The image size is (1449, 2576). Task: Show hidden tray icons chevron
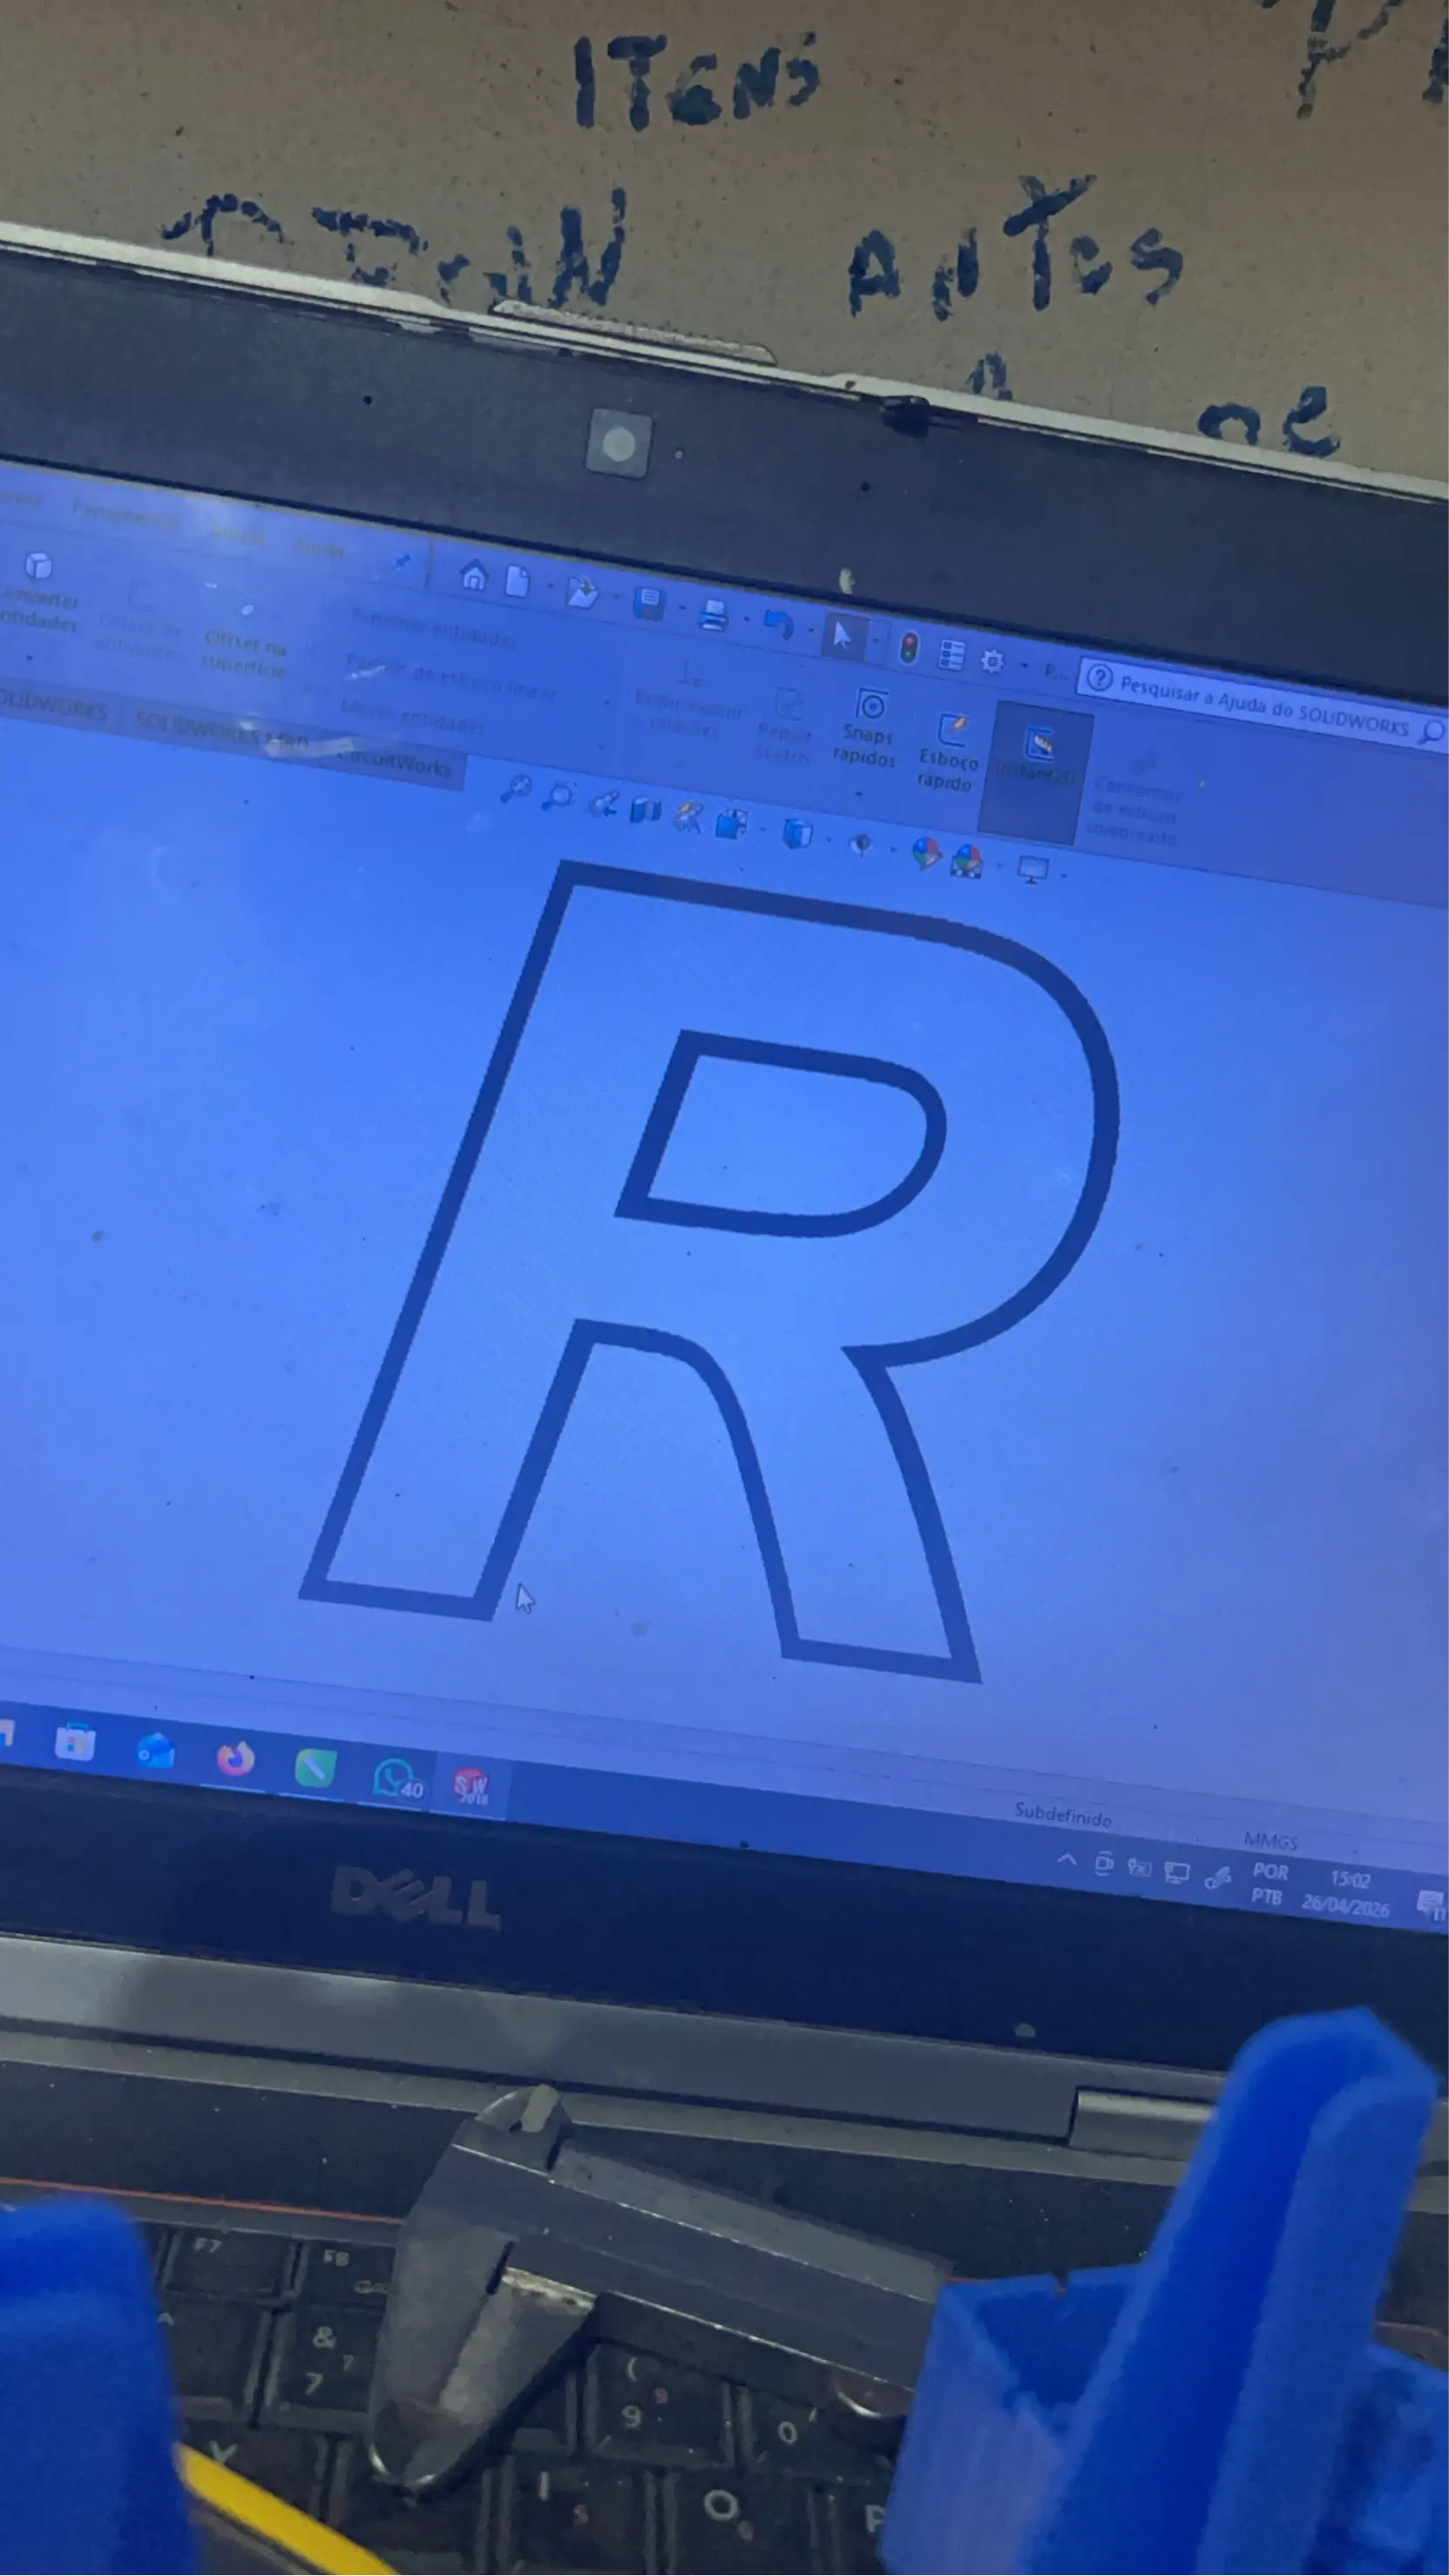(1066, 1860)
